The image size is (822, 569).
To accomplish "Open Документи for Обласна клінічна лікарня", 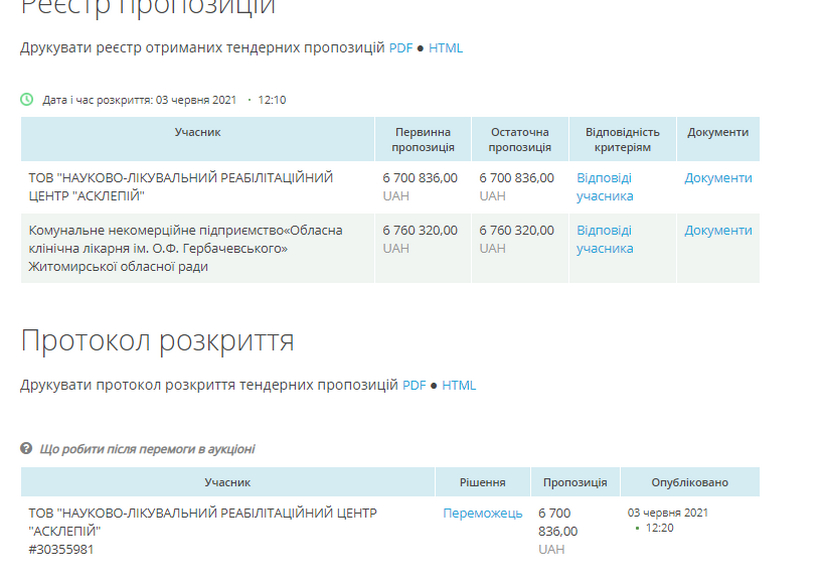I will [718, 230].
